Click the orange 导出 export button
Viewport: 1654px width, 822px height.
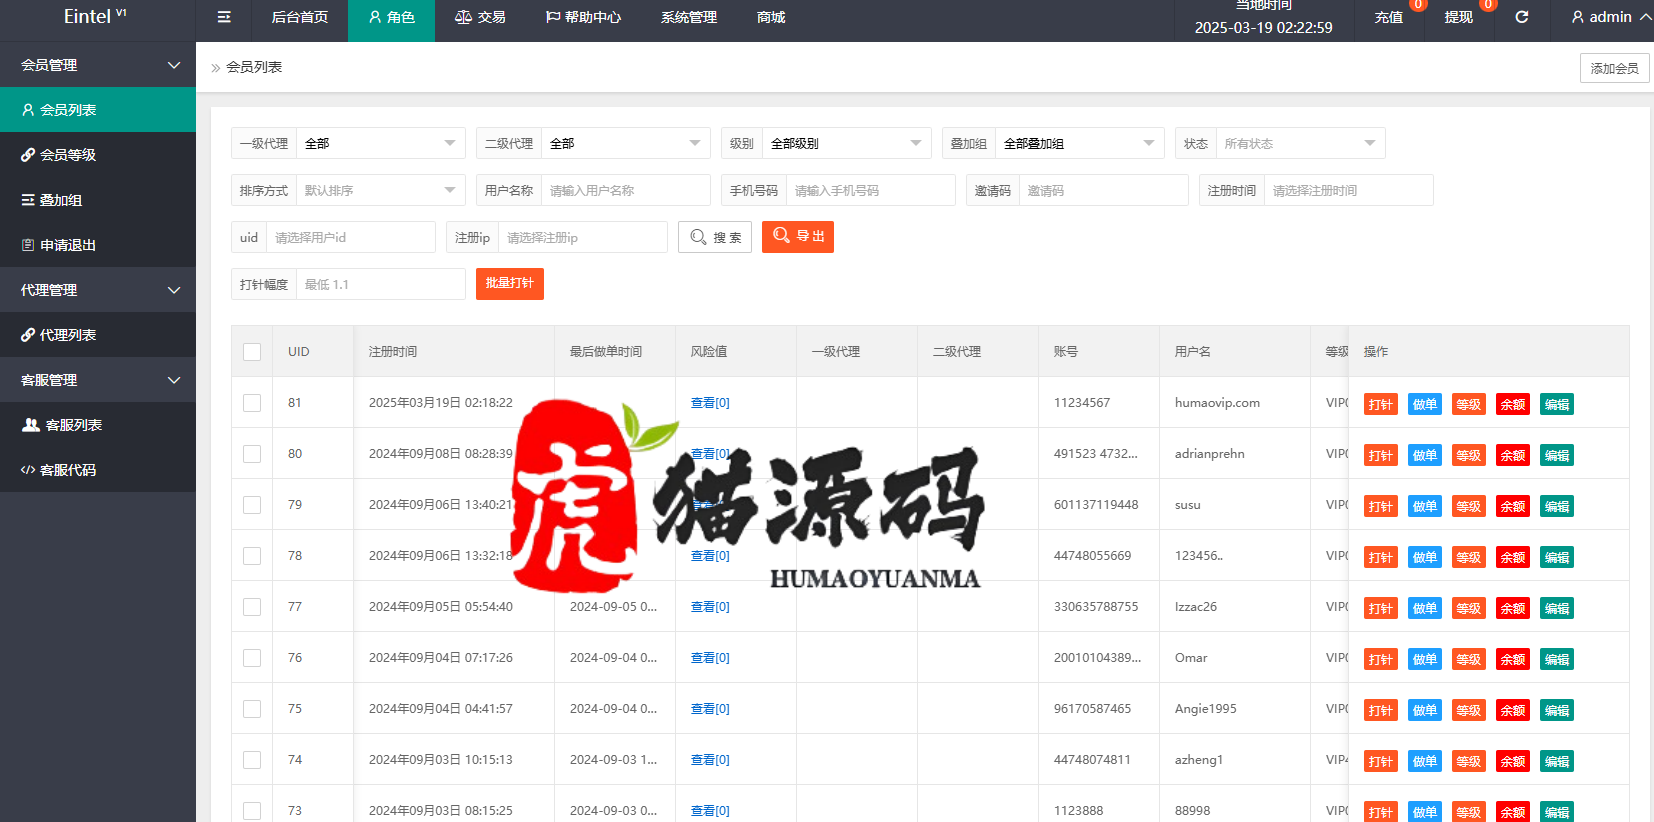click(798, 237)
